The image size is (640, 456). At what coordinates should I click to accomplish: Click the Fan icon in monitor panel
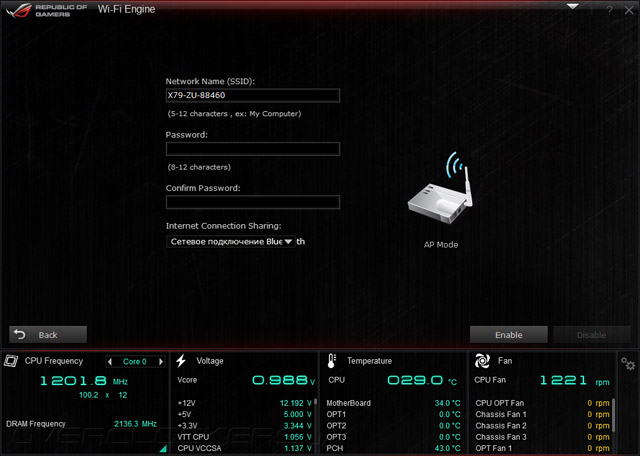click(482, 361)
